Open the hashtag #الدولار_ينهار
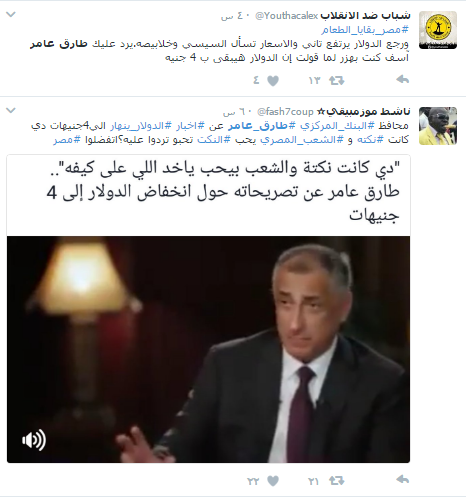Viewport: 466px width, 498px height. point(141,126)
